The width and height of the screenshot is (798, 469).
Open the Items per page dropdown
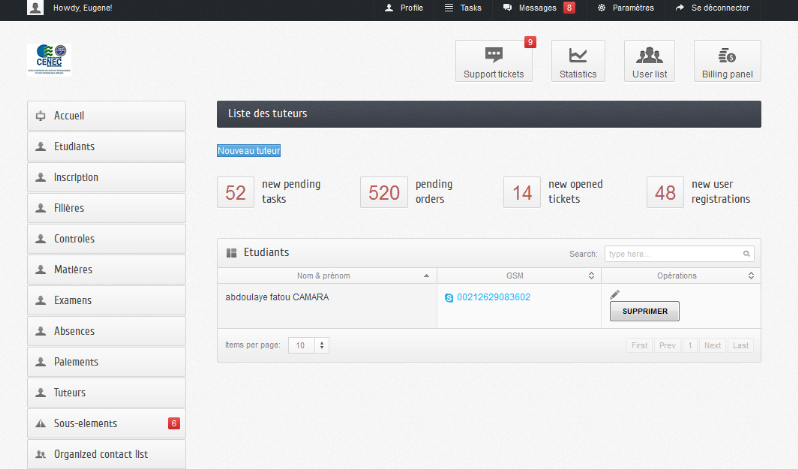point(309,345)
